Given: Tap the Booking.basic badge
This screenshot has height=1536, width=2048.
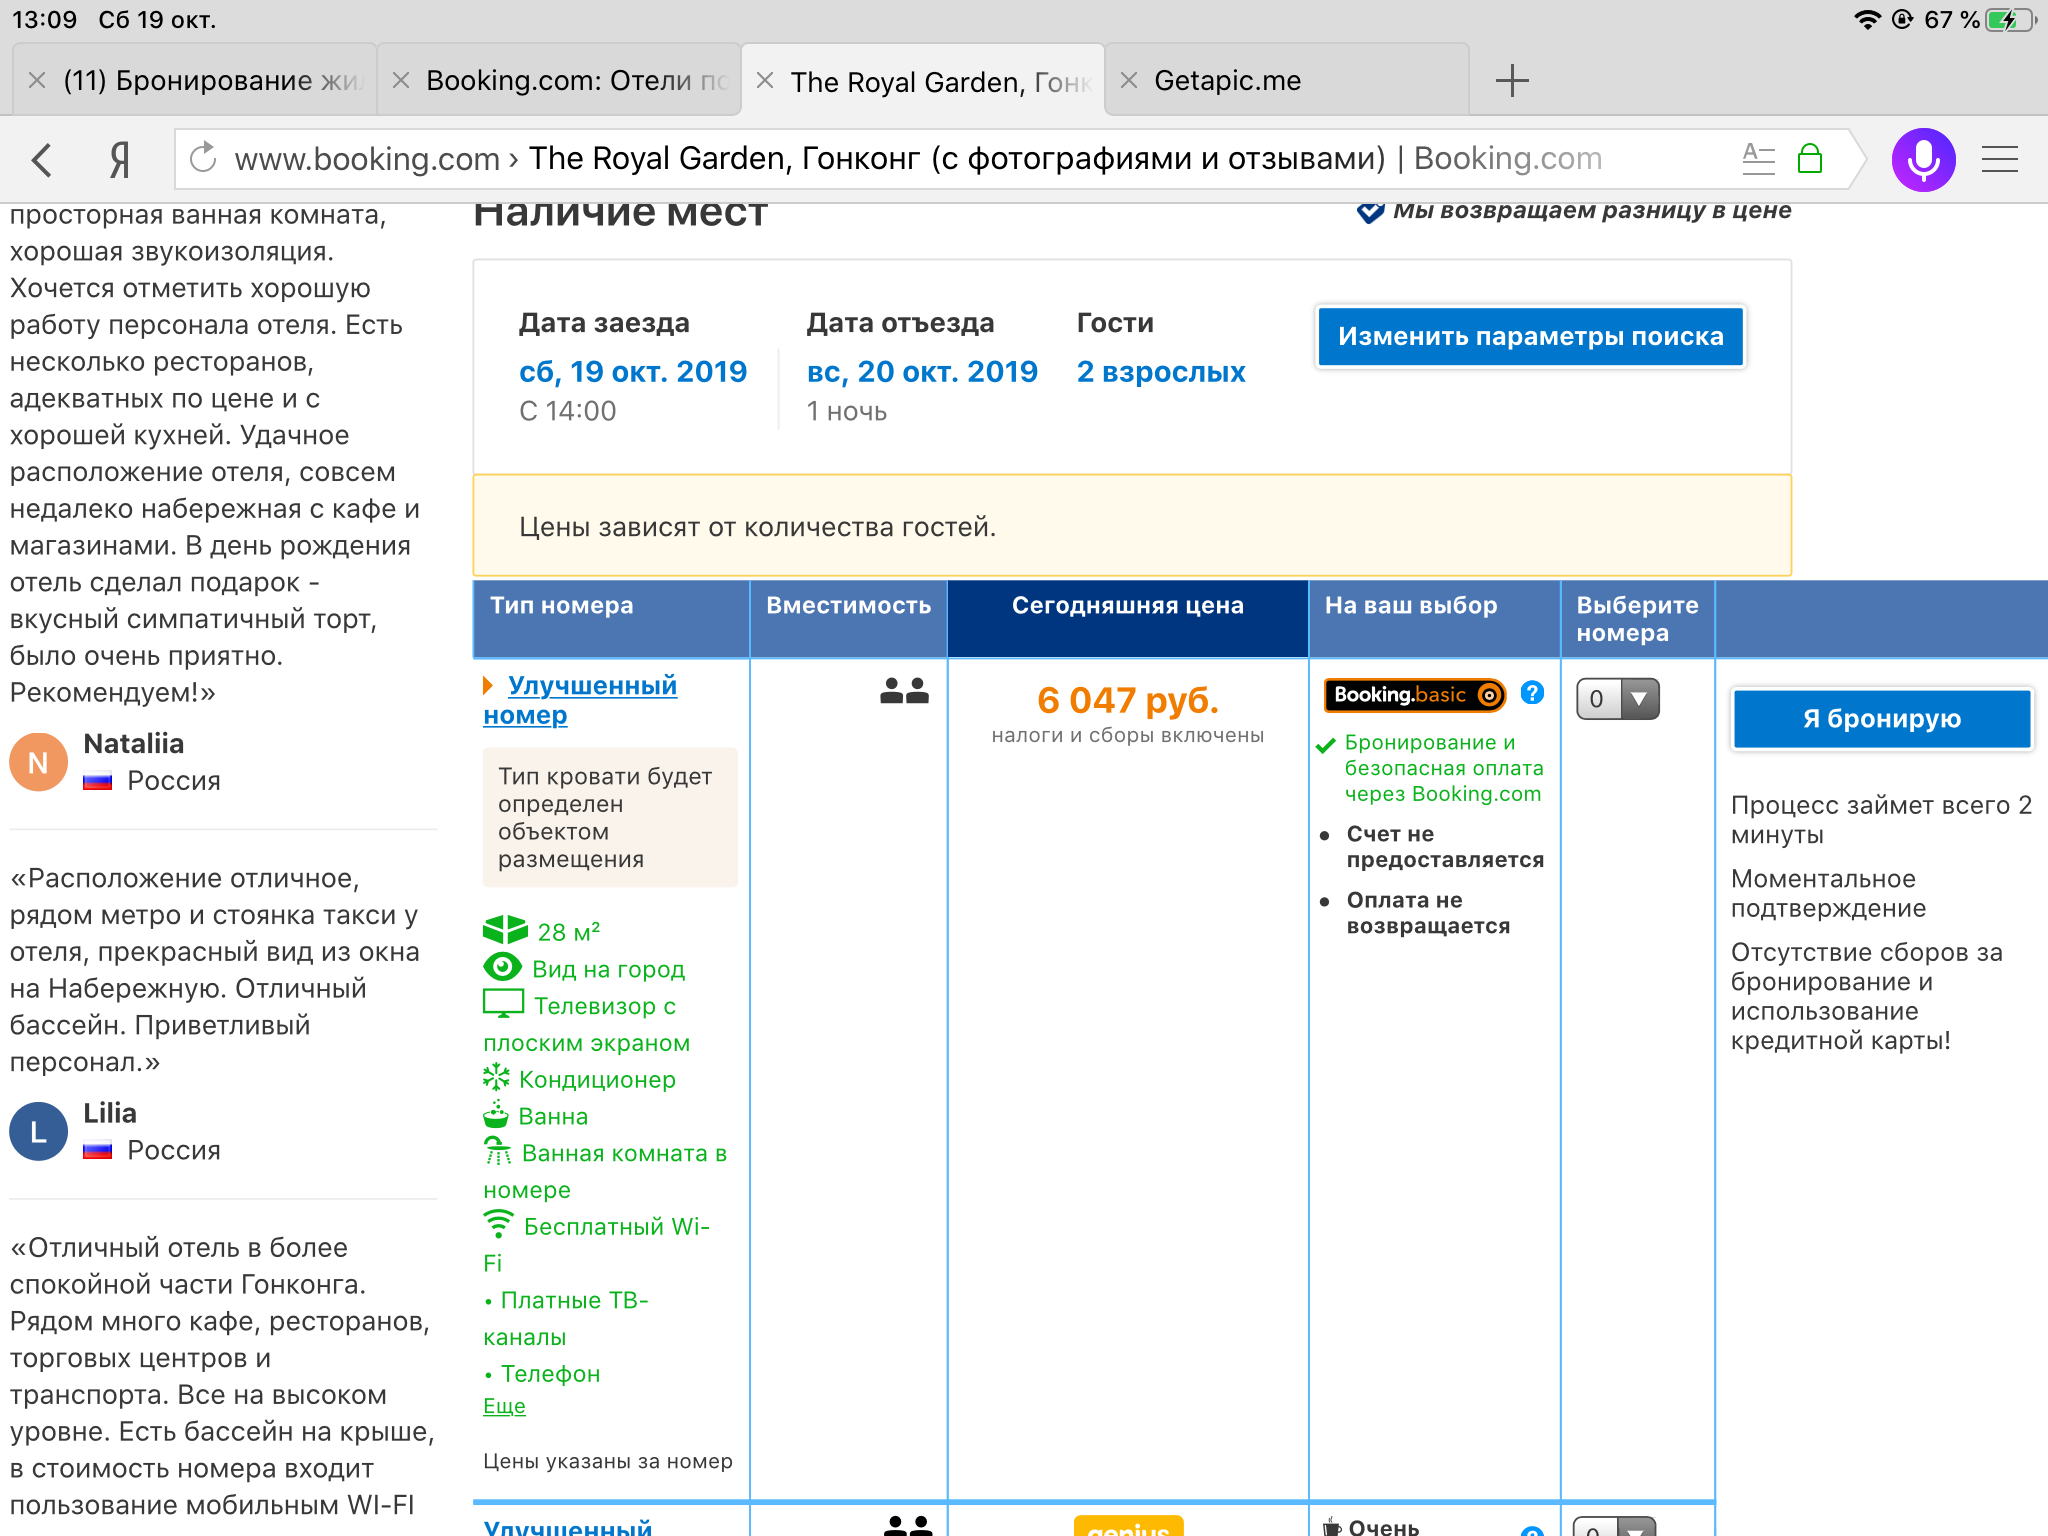Looking at the screenshot, I should coord(1414,695).
